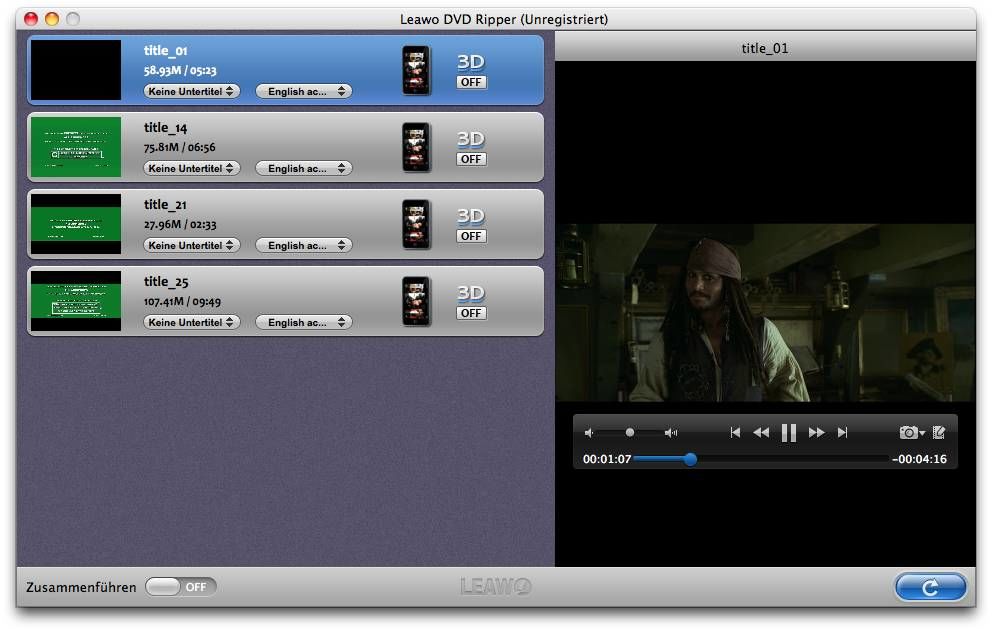This screenshot has width=992, height=631.
Task: Click the 58.93M / 05:23 info text
Action: [x=180, y=70]
